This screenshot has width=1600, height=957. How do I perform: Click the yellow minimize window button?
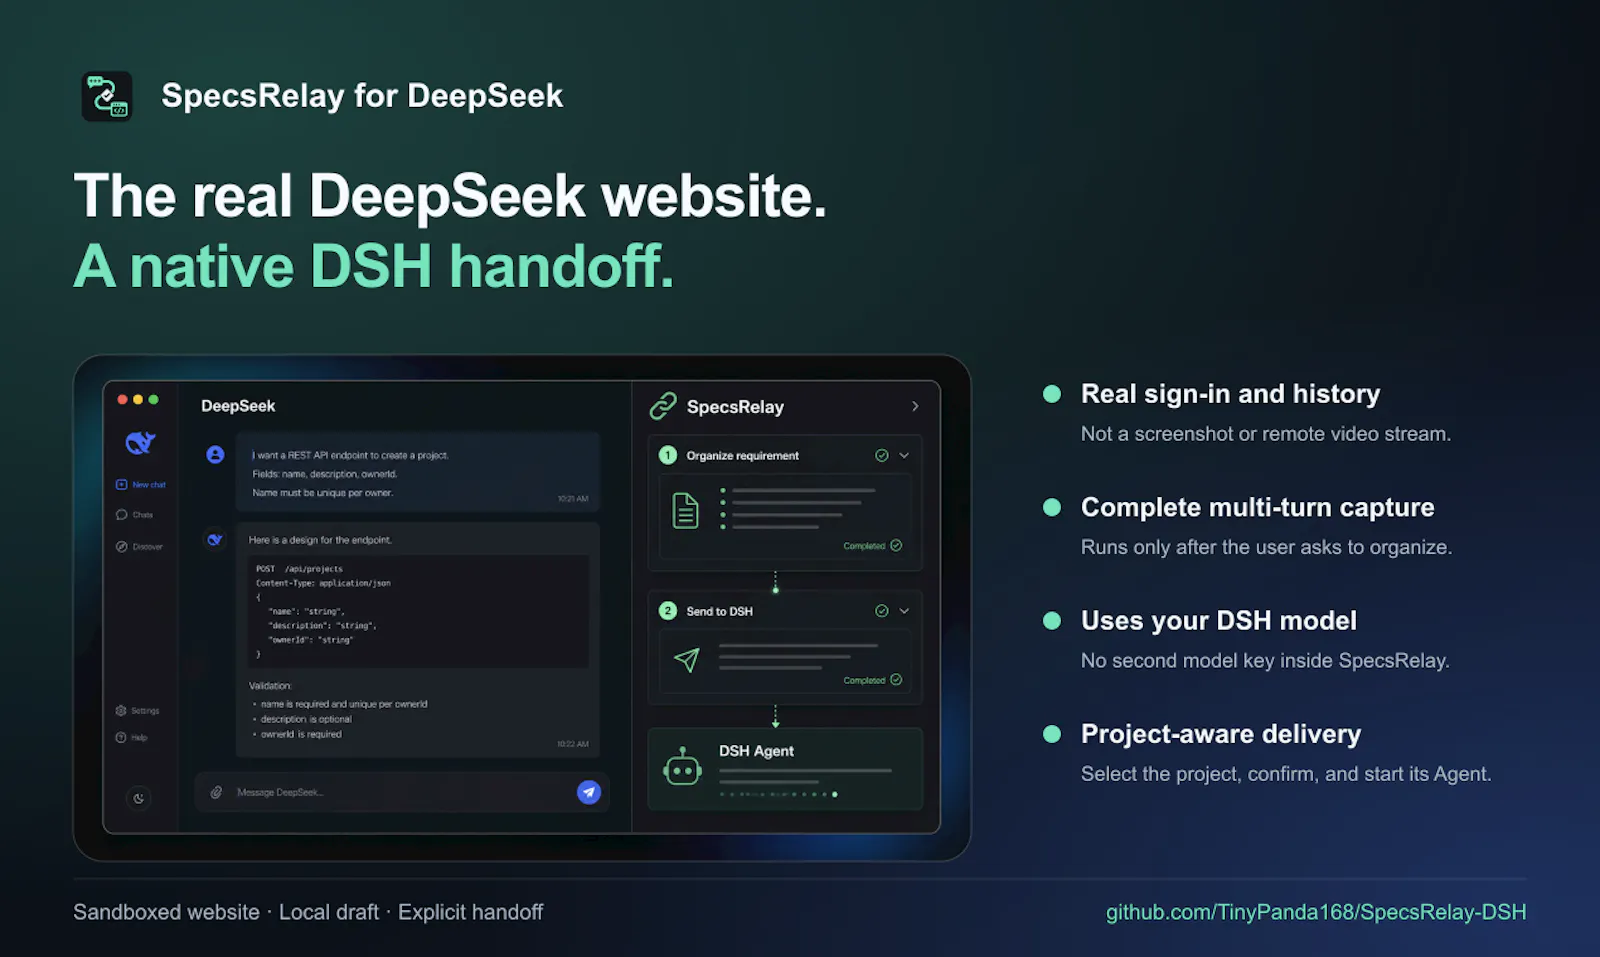pyautogui.click(x=138, y=399)
